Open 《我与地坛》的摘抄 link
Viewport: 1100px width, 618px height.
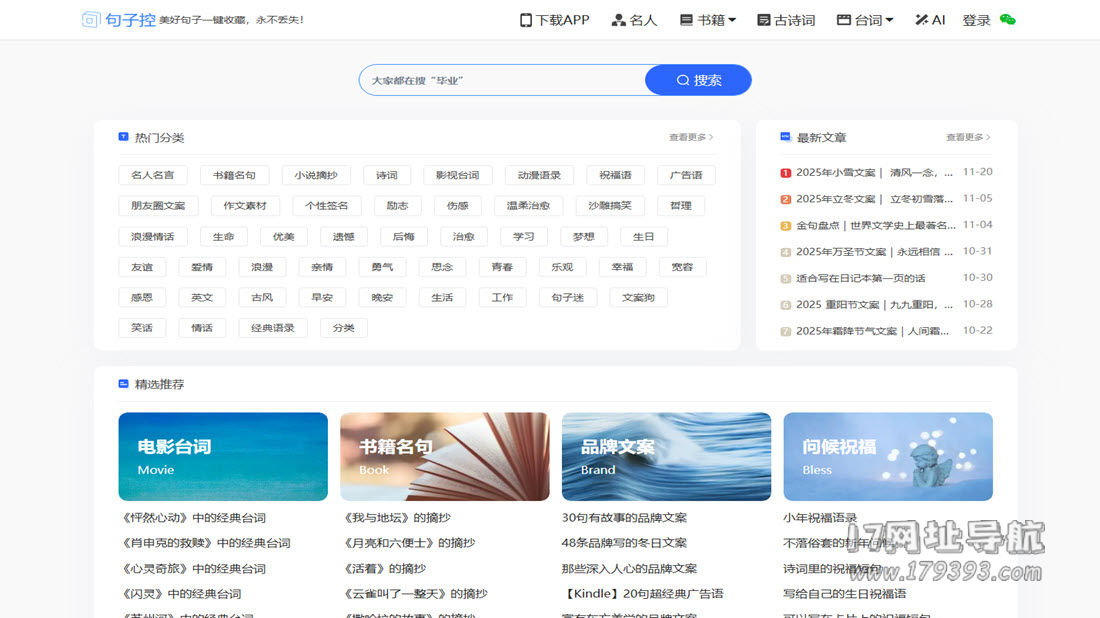[x=397, y=518]
